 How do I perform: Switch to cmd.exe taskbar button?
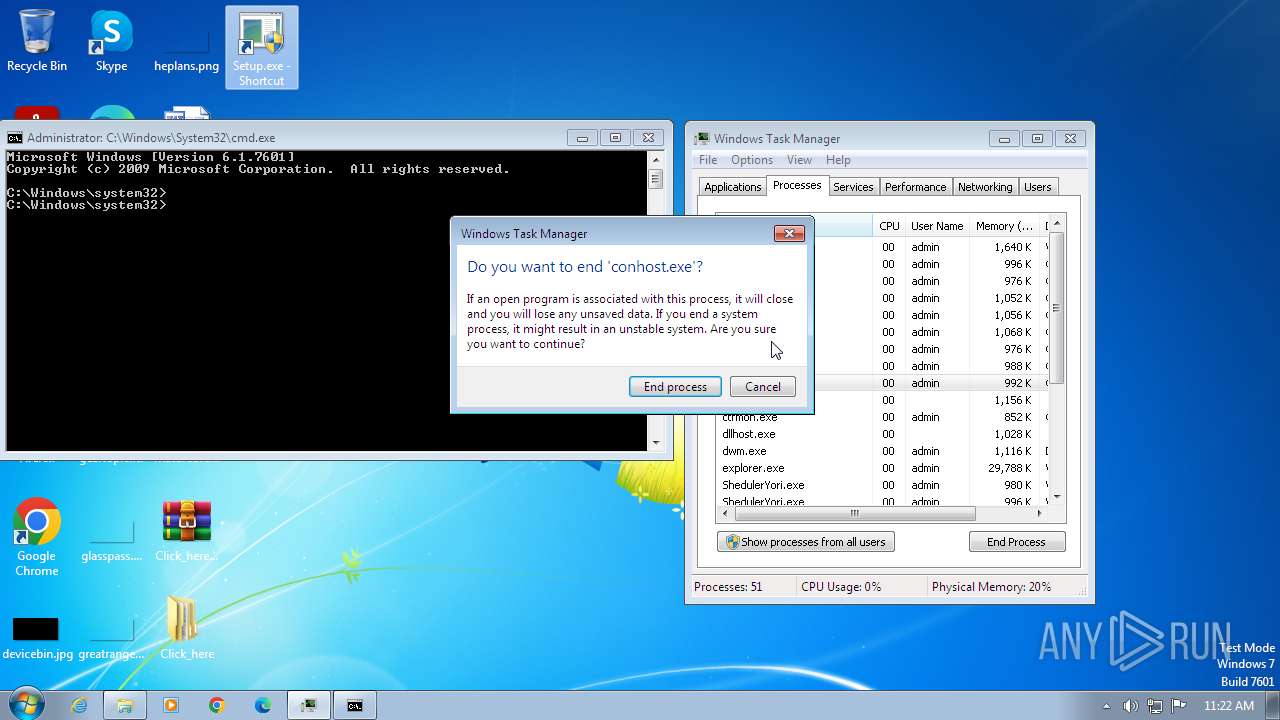pyautogui.click(x=355, y=705)
